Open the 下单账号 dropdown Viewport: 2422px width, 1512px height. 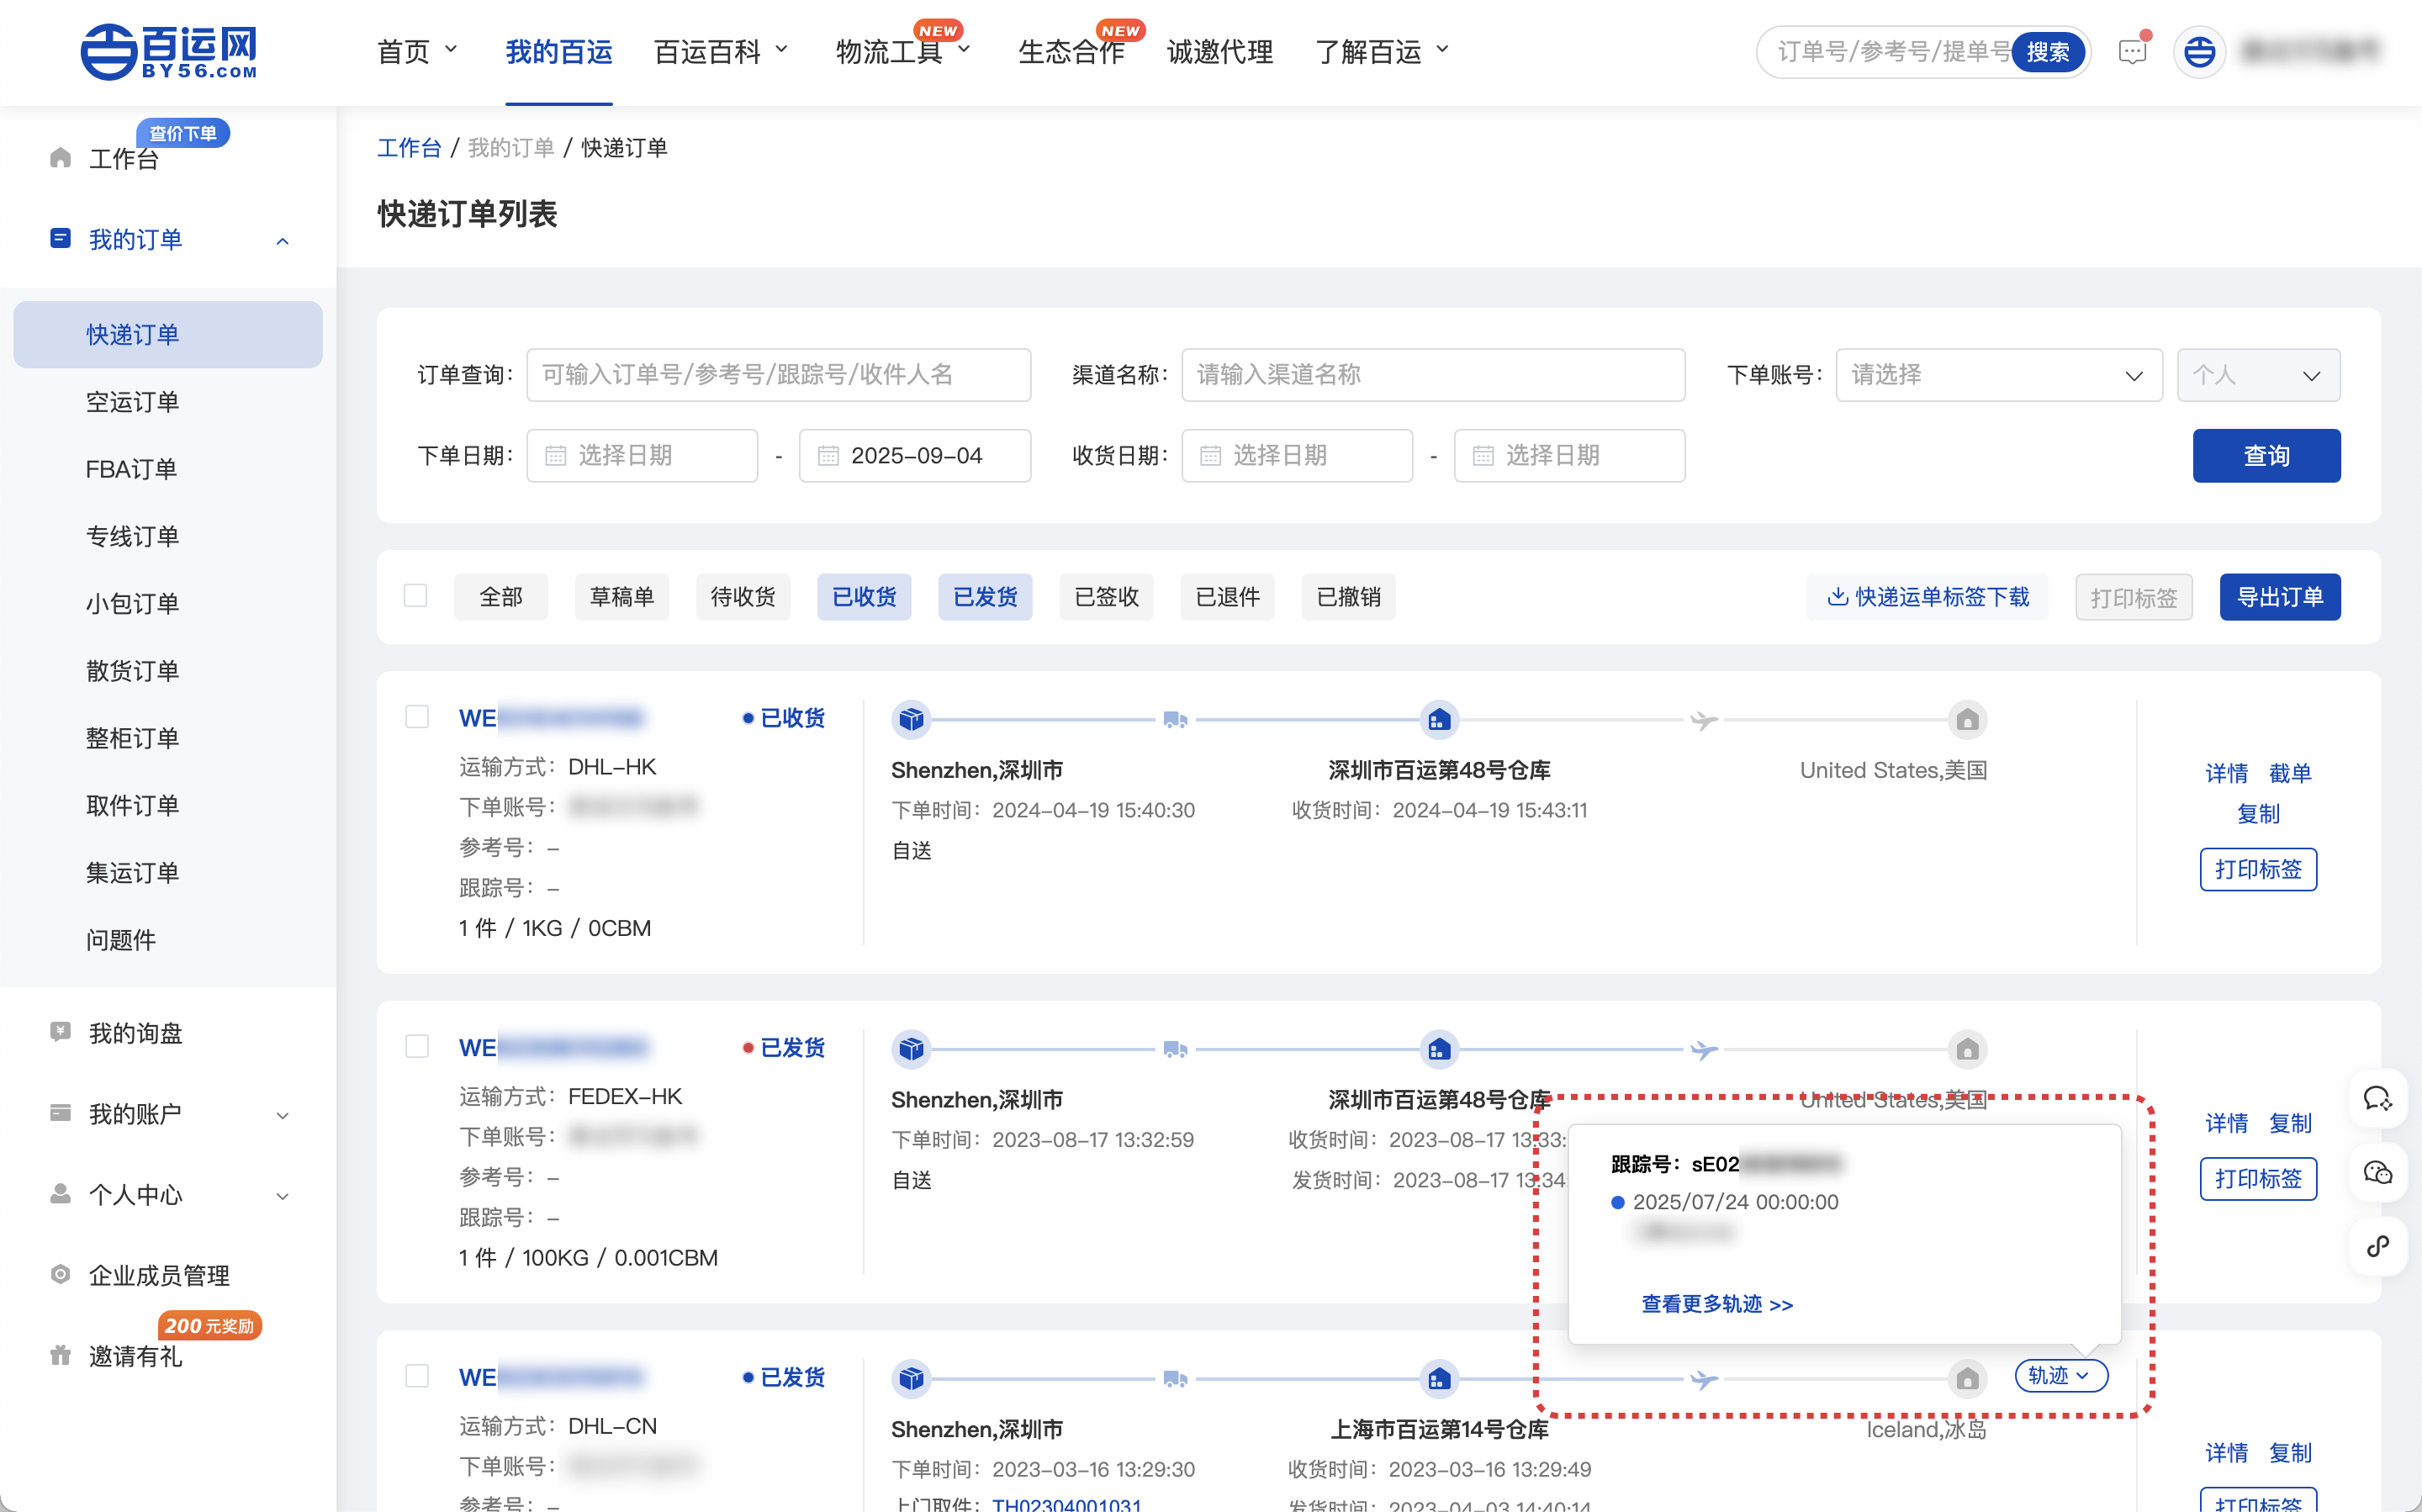[x=1997, y=375]
